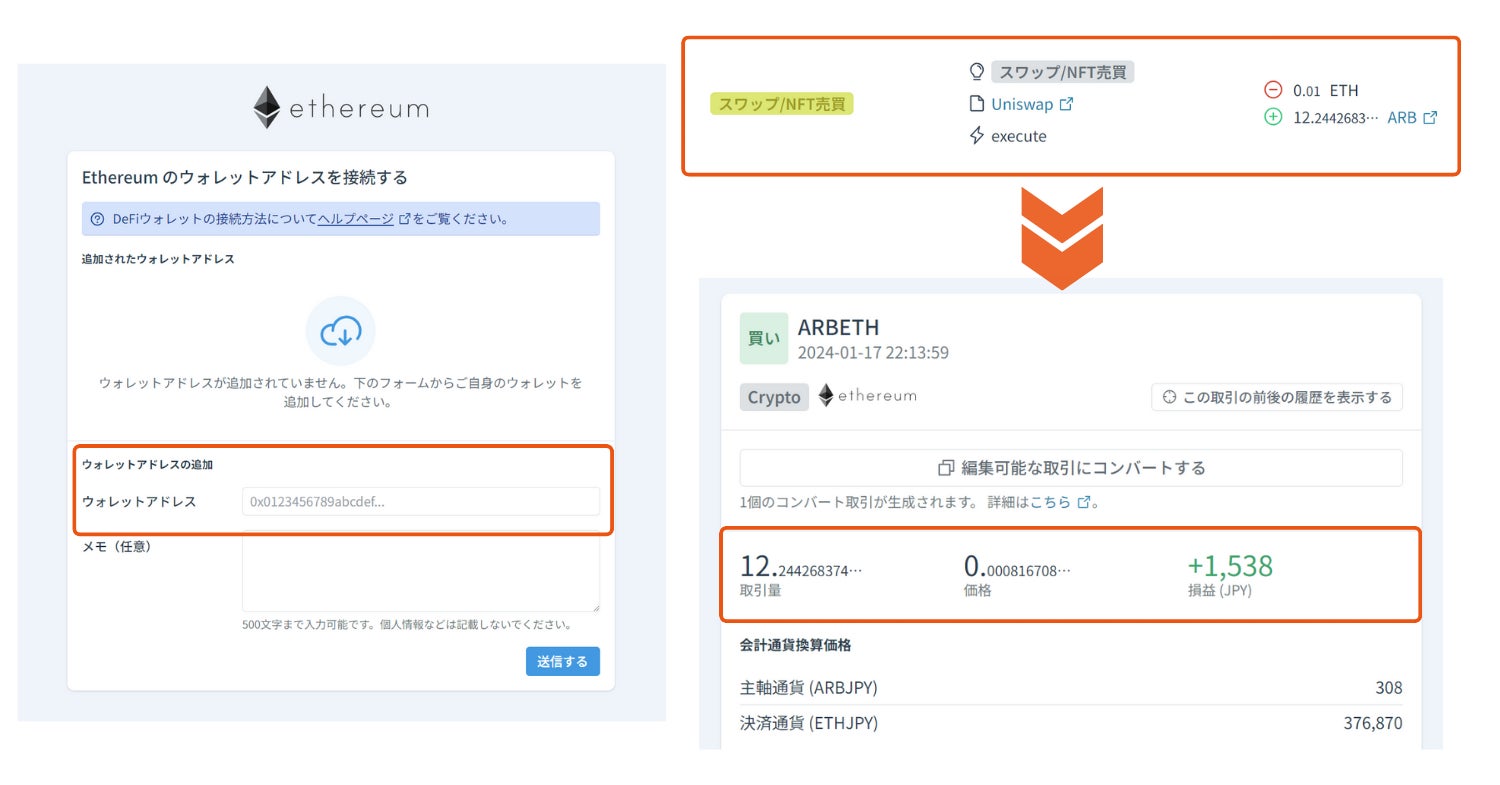The image size is (1500, 785).
Task: Open the Uniswap link
Action: (x=1022, y=104)
